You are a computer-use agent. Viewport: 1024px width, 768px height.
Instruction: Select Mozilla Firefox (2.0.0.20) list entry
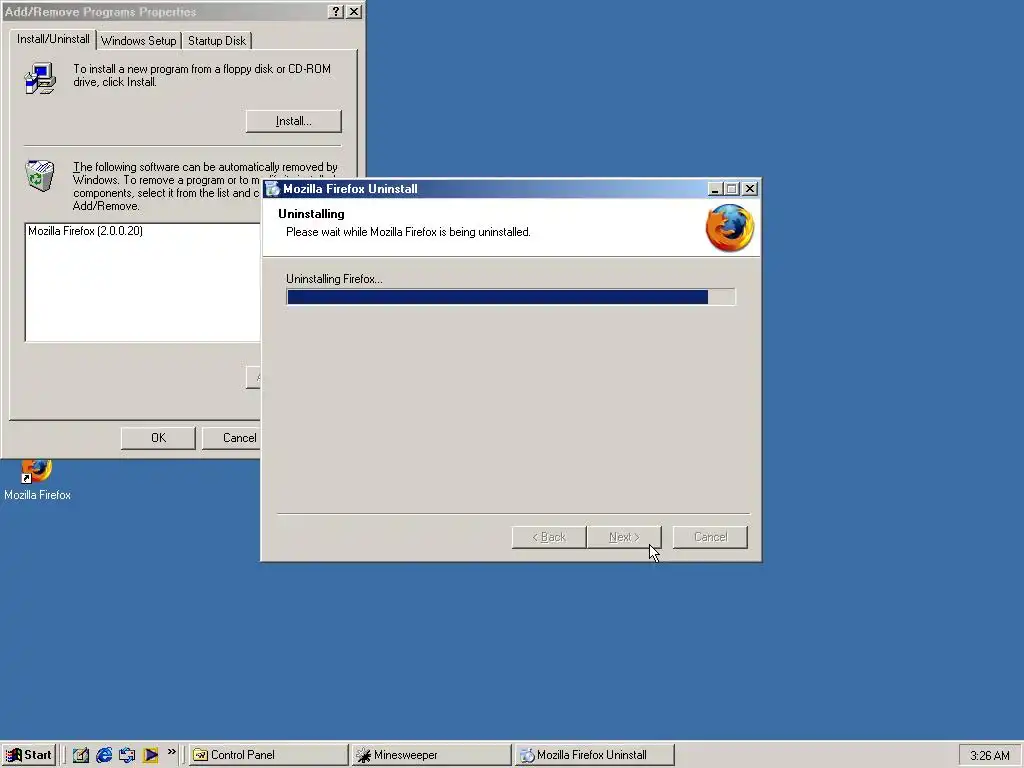85,231
